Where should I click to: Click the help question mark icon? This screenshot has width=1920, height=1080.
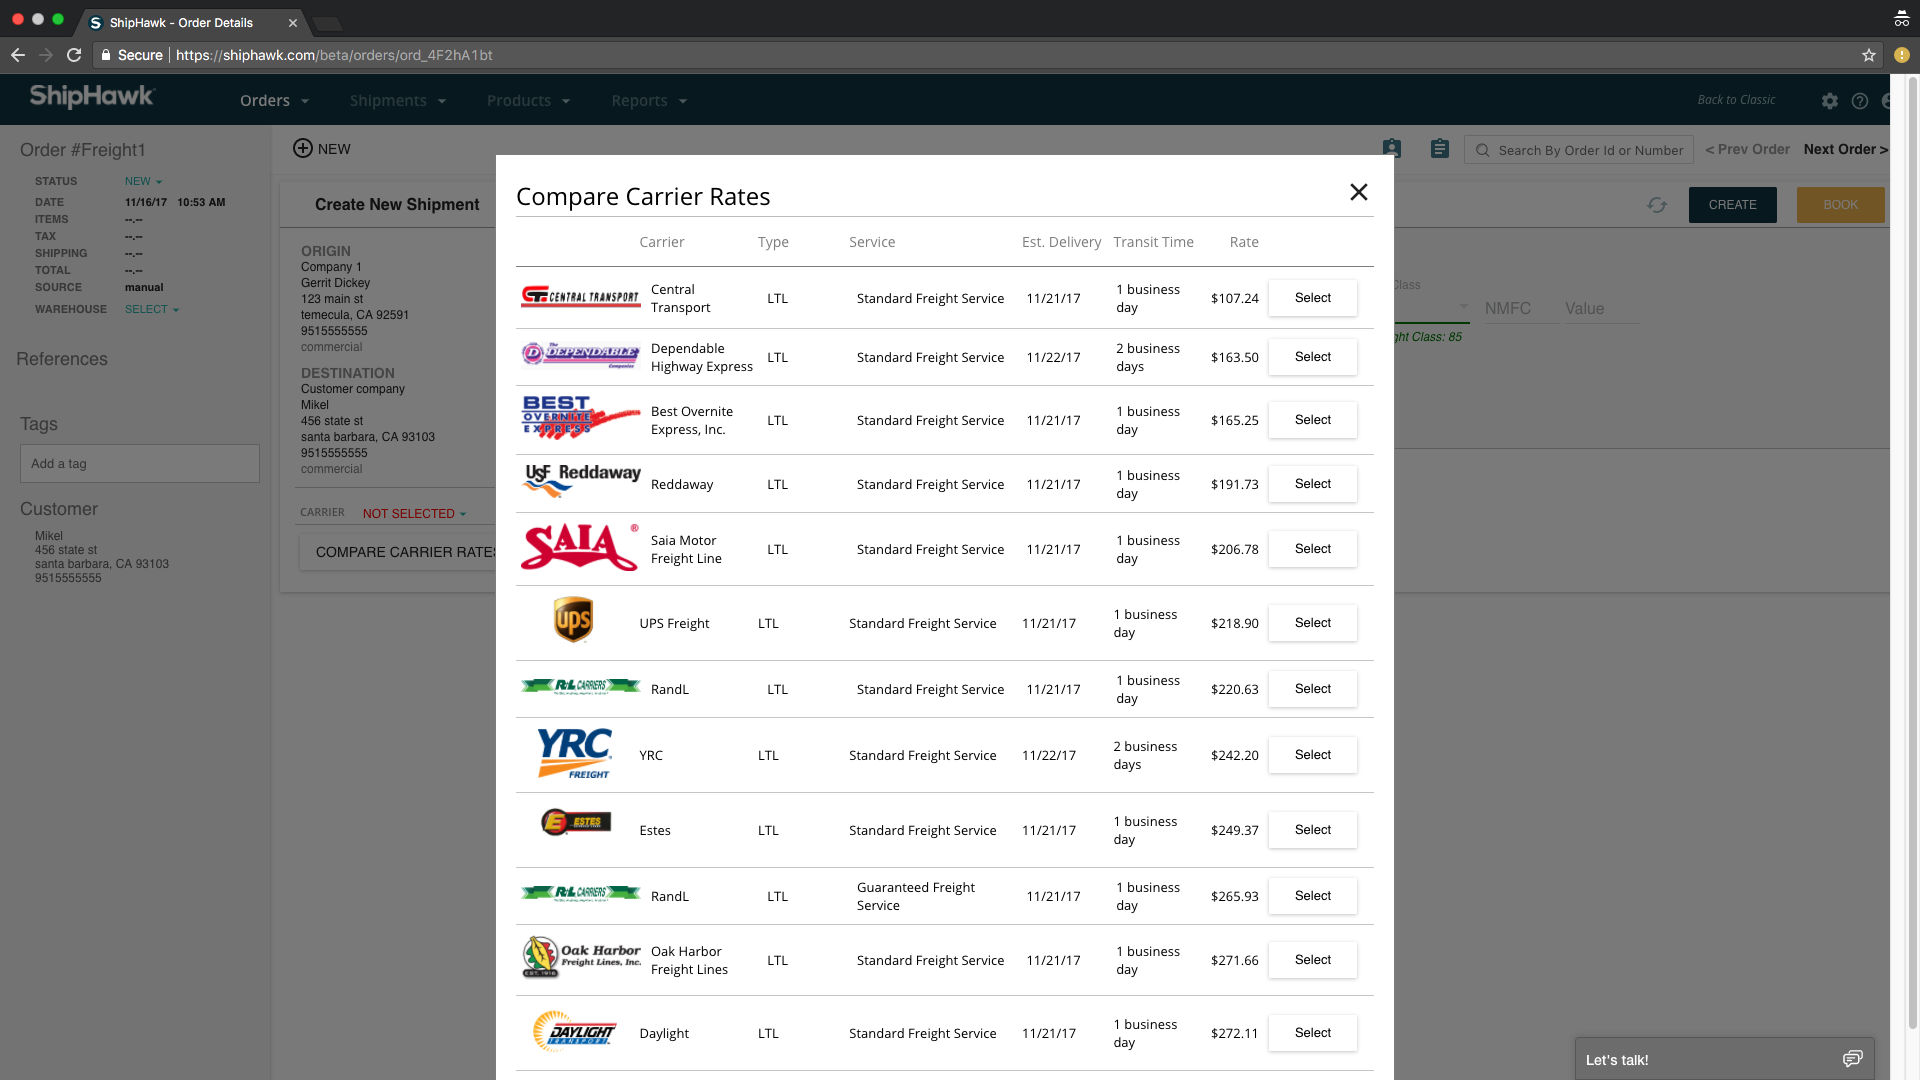click(1860, 100)
